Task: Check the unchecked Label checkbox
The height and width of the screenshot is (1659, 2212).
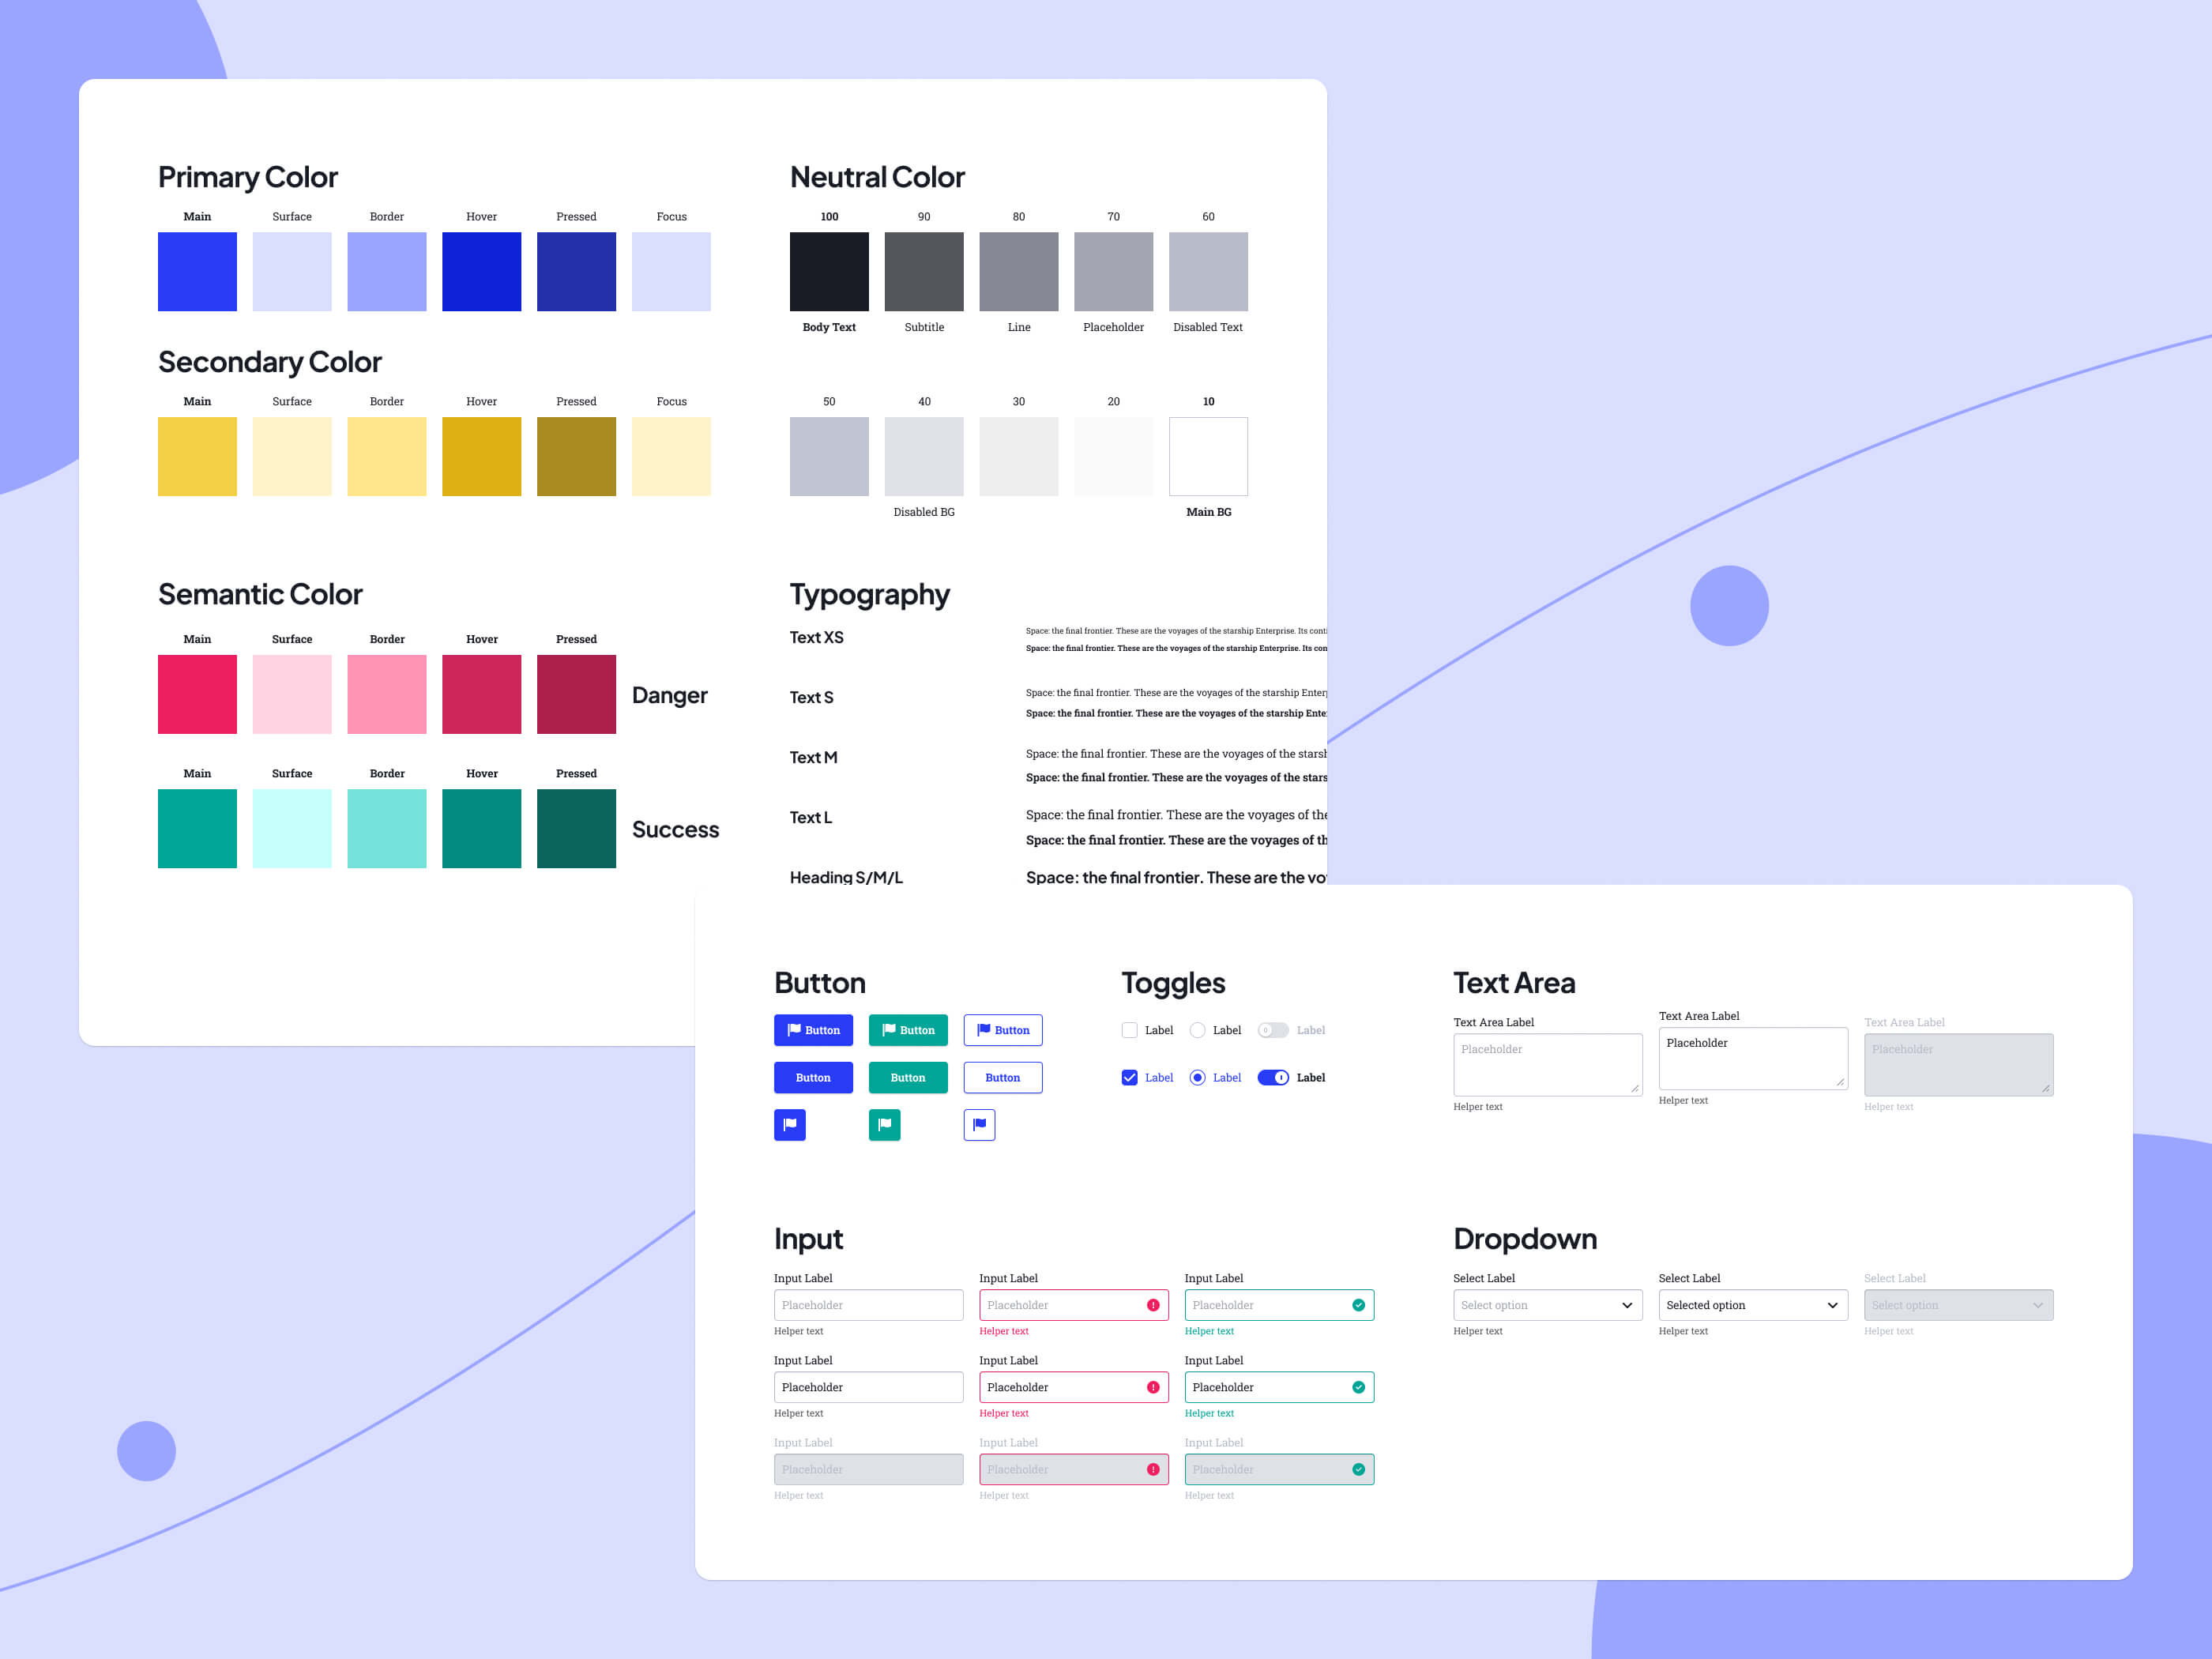Action: pyautogui.click(x=1129, y=1030)
